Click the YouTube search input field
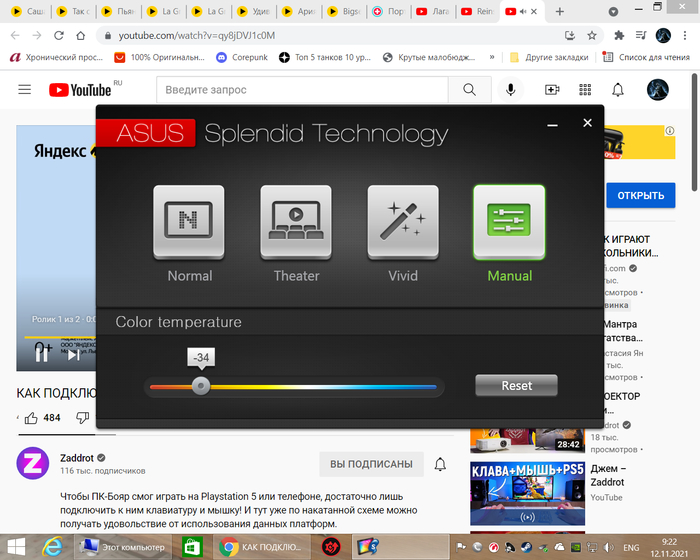This screenshot has width=700, height=560. click(302, 90)
